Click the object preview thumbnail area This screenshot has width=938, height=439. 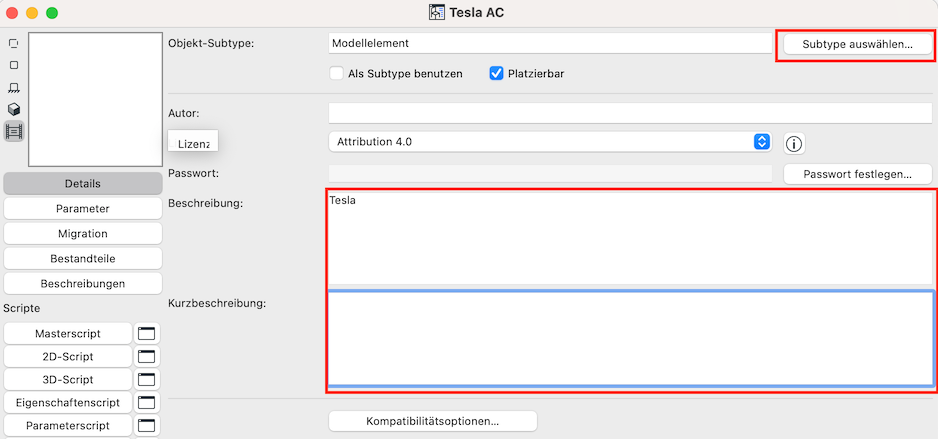[95, 99]
